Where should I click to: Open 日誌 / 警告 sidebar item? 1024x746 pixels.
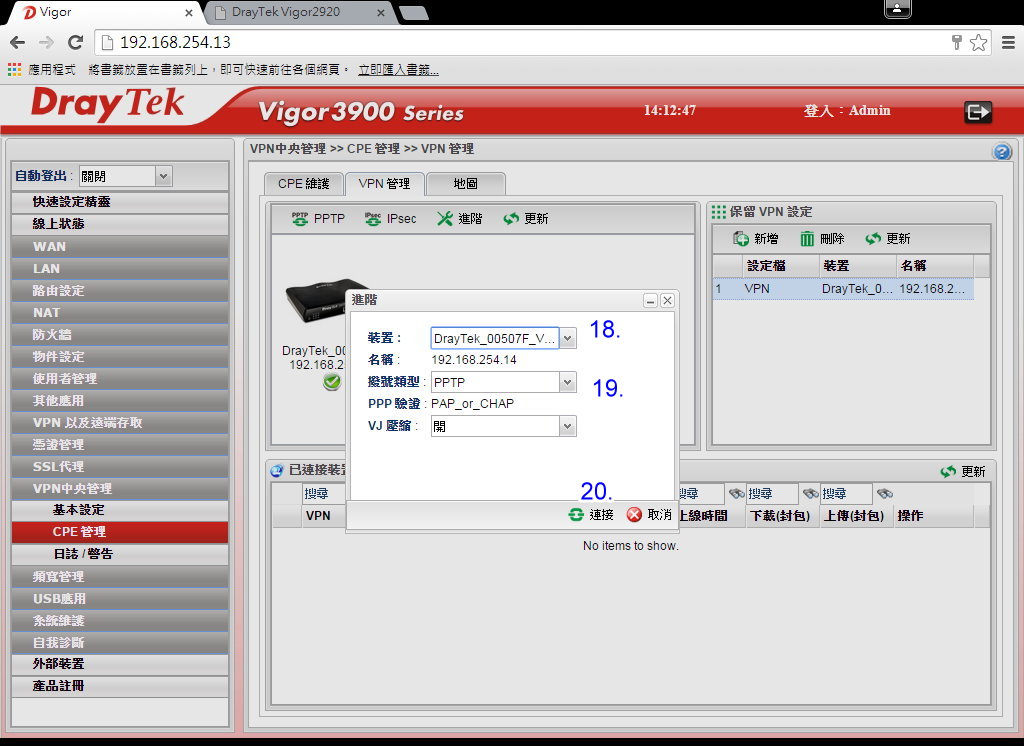[x=120, y=554]
